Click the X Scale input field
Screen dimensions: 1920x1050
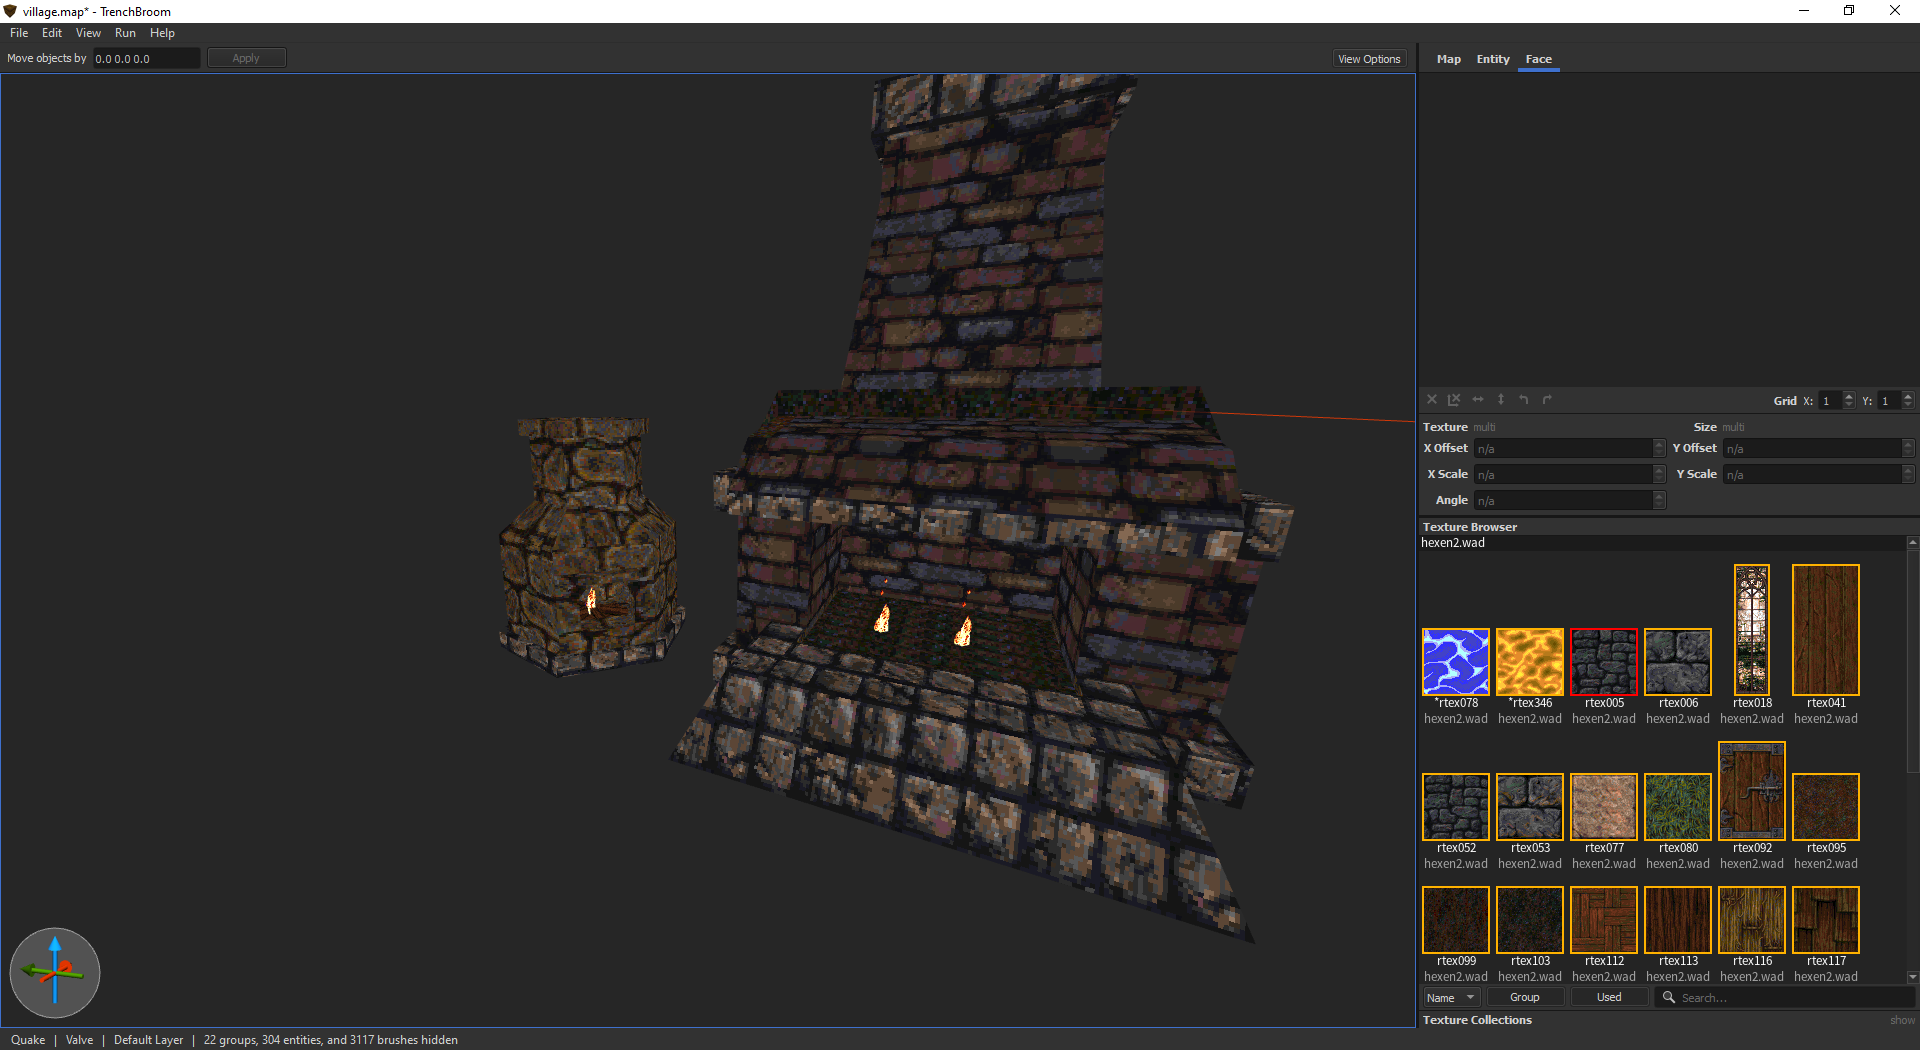pos(1563,474)
